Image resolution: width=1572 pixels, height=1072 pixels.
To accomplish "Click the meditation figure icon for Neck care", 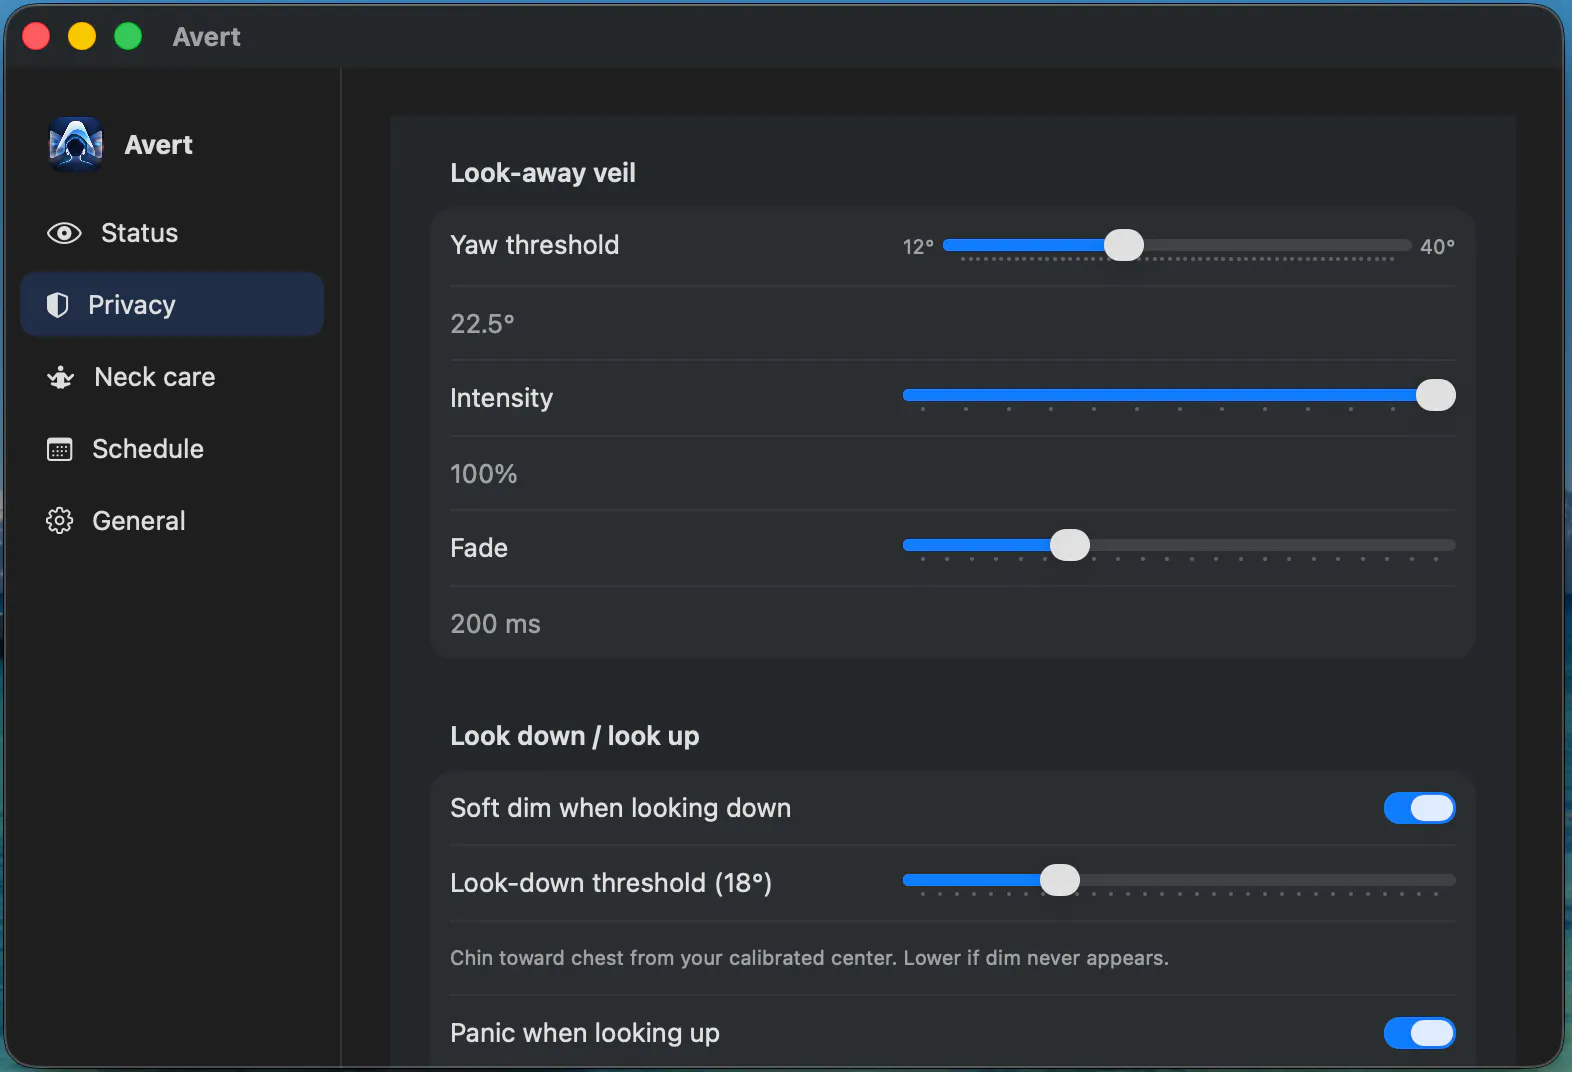I will click(x=61, y=377).
